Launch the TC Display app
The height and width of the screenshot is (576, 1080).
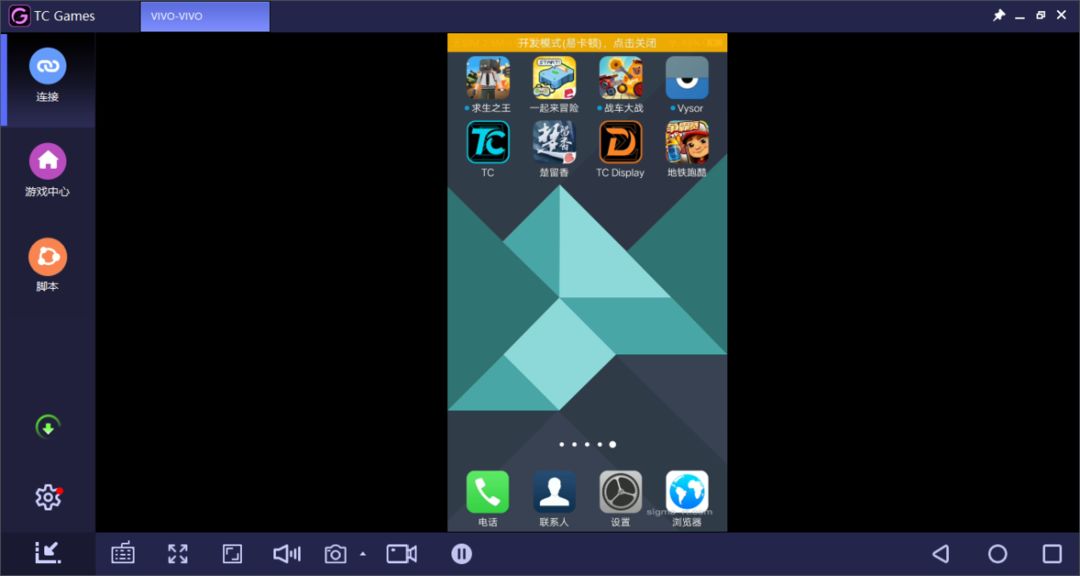coord(621,150)
